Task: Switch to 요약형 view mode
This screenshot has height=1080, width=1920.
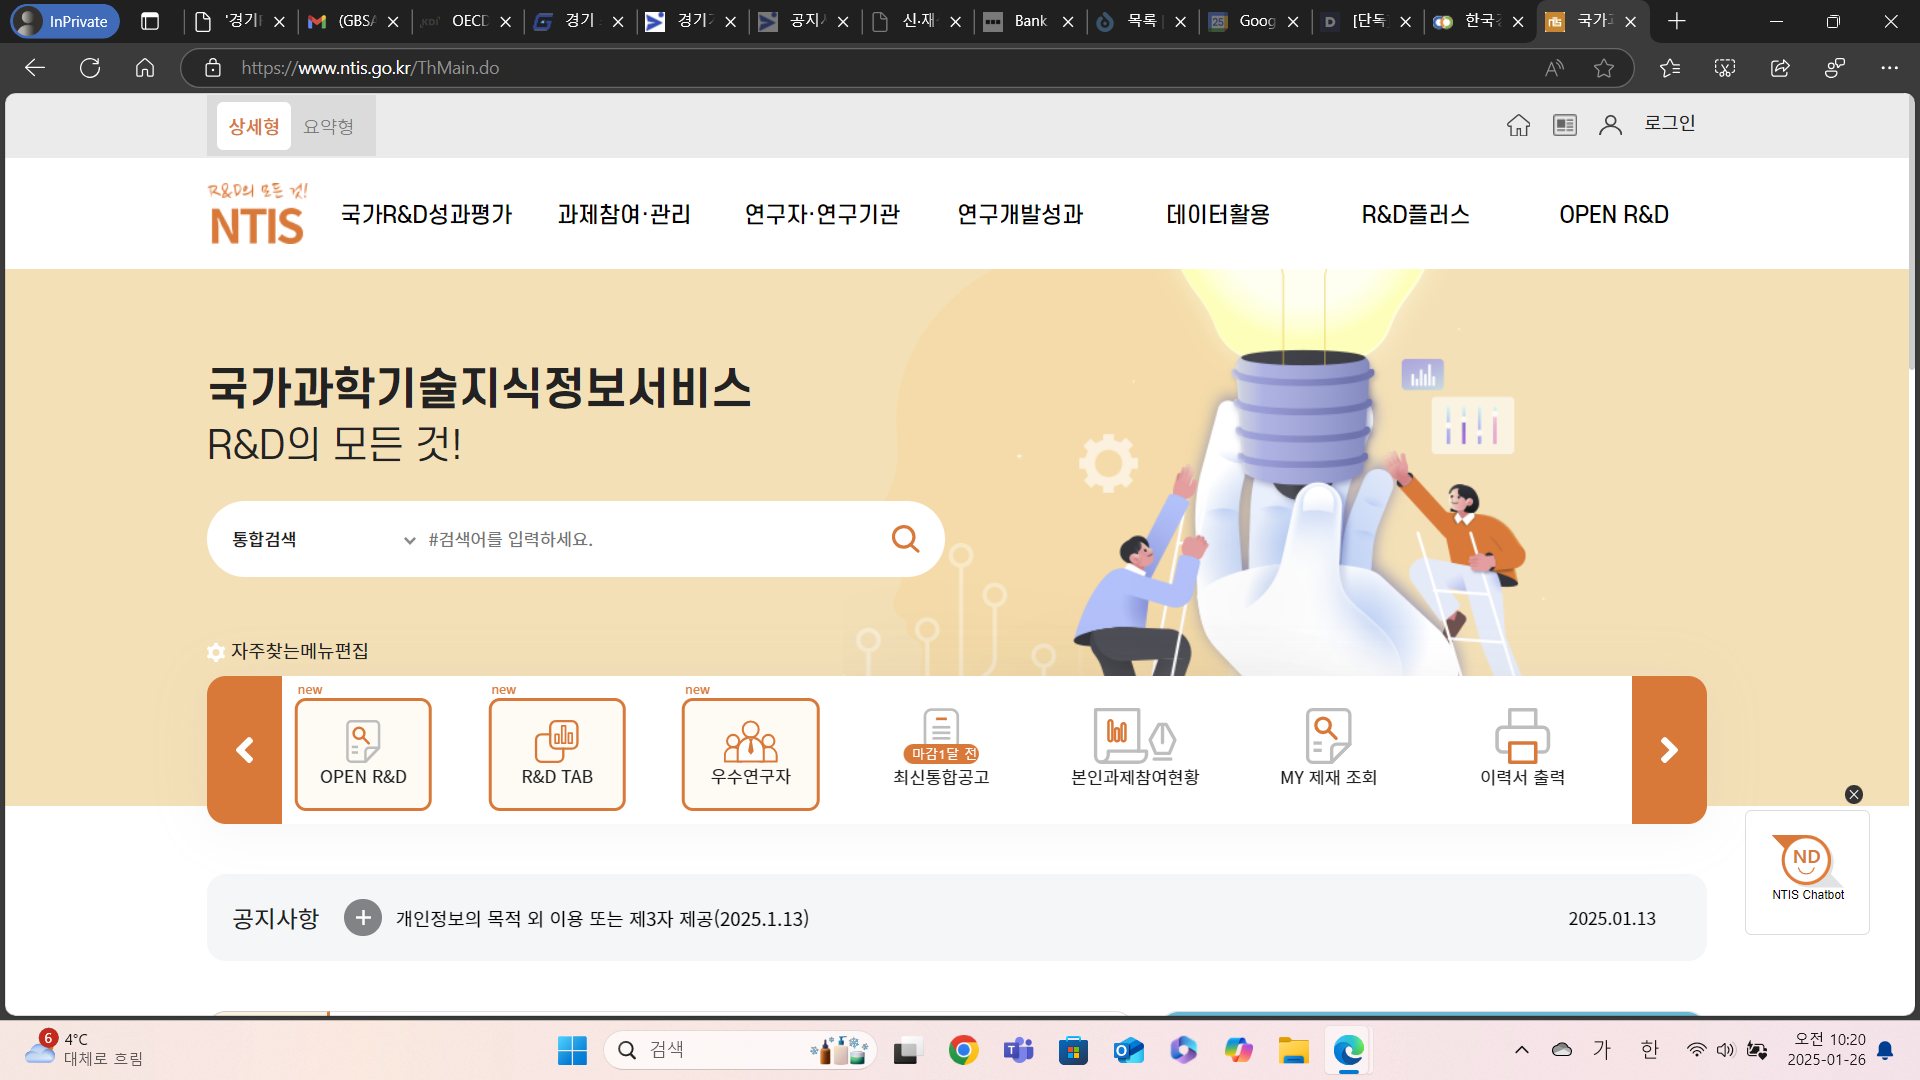Action: 329,127
